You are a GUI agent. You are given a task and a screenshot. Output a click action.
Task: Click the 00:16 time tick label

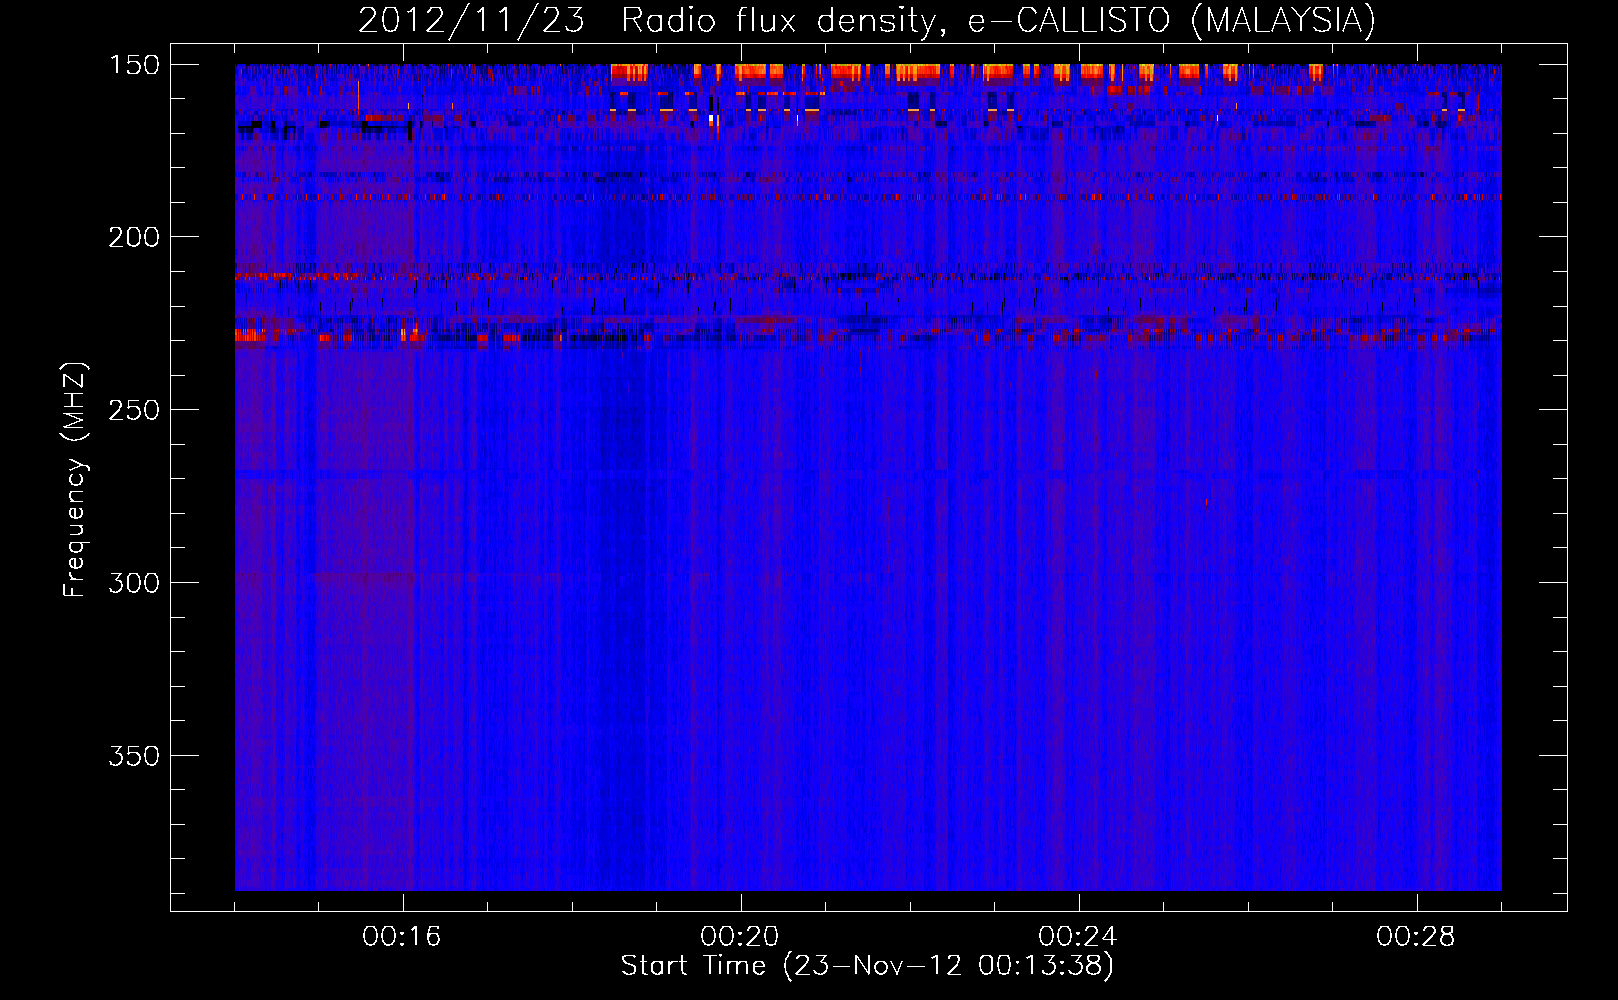click(x=402, y=937)
